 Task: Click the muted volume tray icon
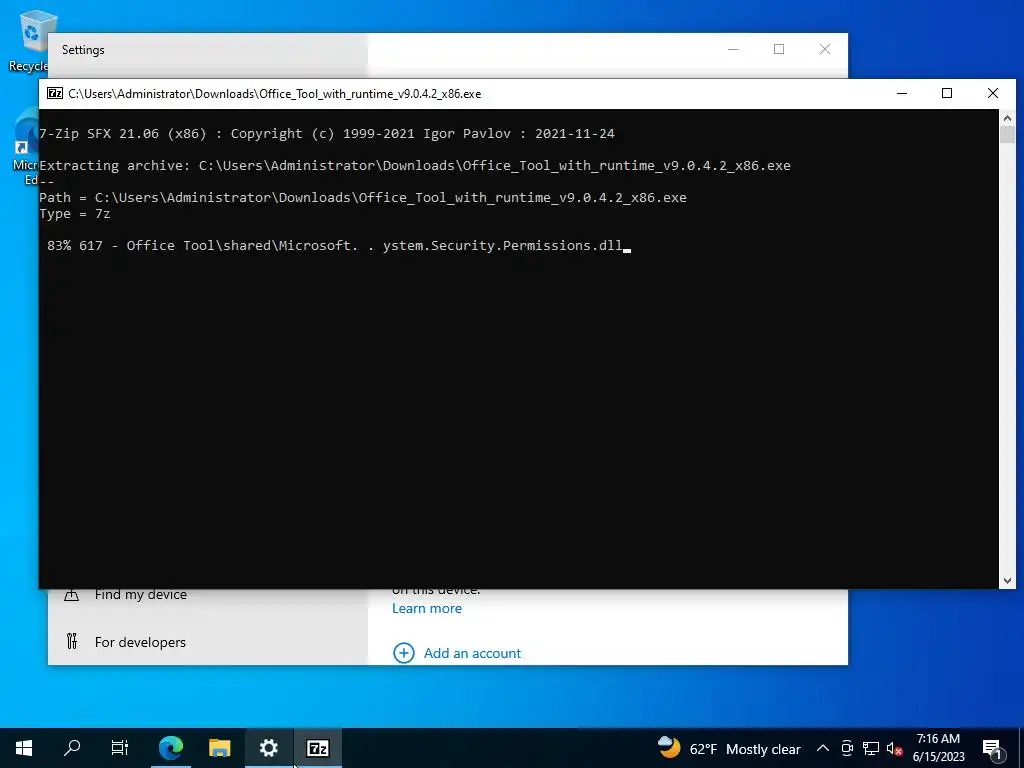click(x=894, y=748)
